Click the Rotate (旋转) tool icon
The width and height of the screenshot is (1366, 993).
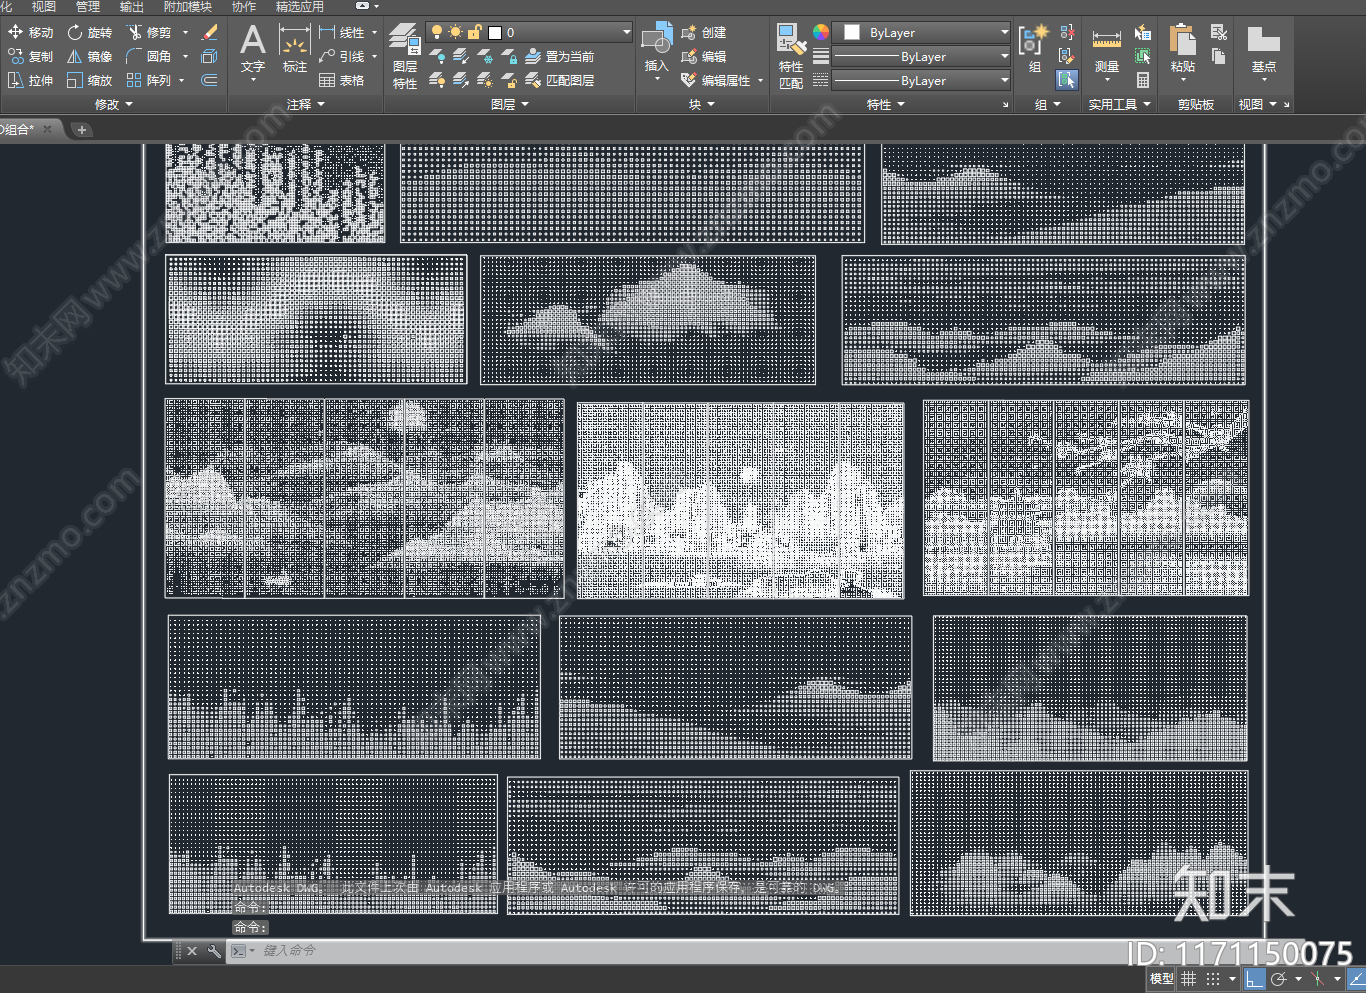tap(76, 33)
